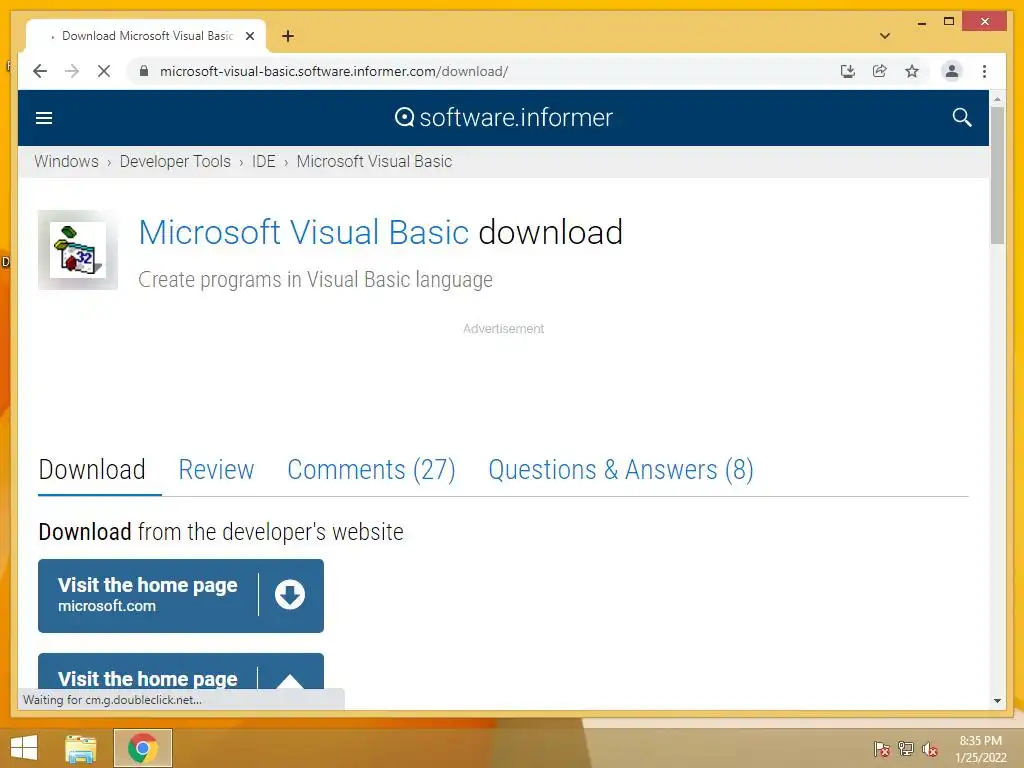The image size is (1024, 768).
Task: Open the Windows Start button
Action: [24, 748]
